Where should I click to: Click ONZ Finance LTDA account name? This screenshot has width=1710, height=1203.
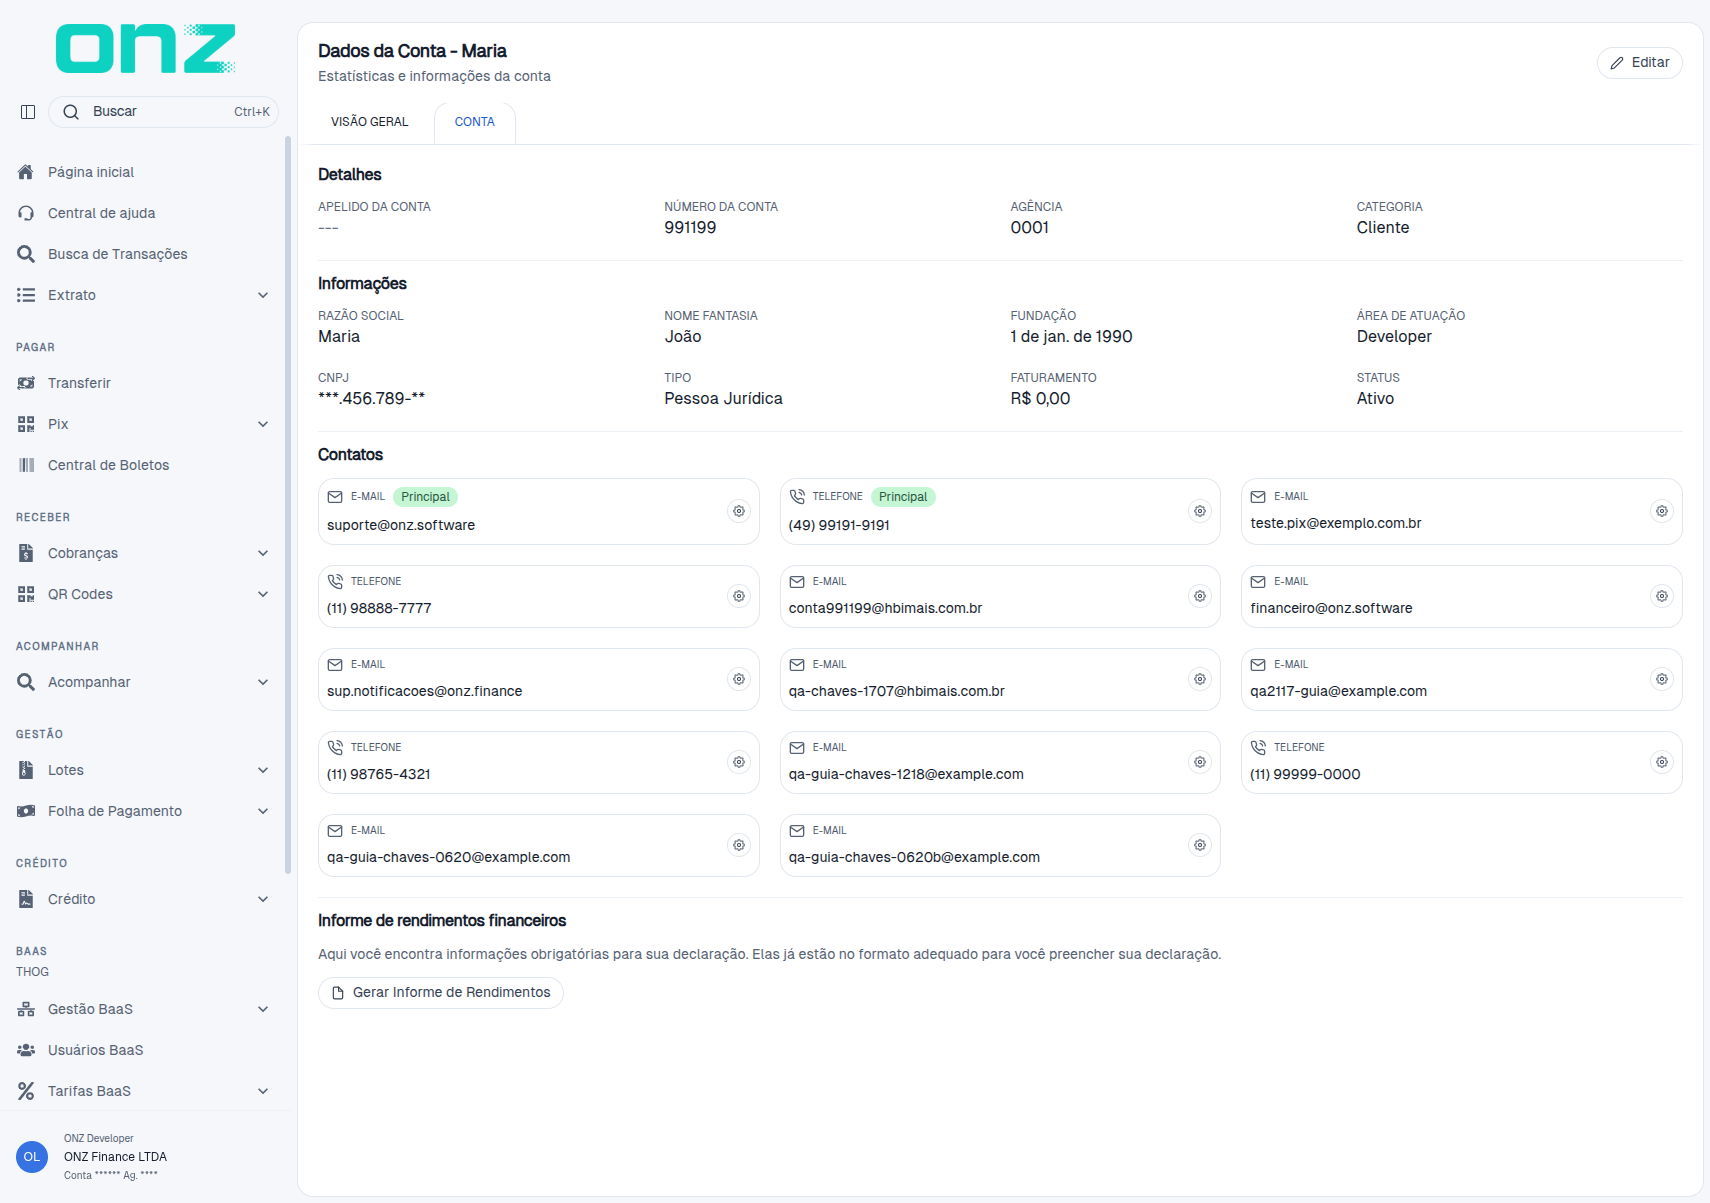coord(115,1157)
